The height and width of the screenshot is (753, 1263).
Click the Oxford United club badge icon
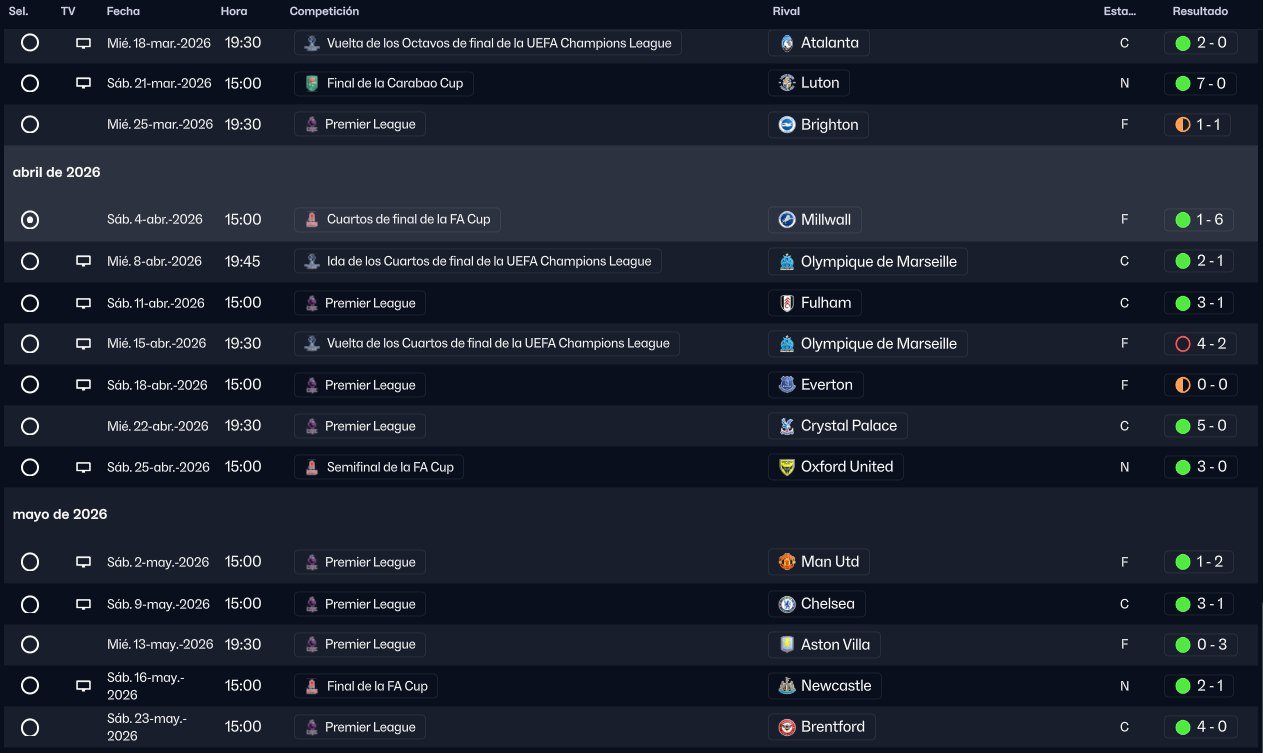pyautogui.click(x=787, y=467)
